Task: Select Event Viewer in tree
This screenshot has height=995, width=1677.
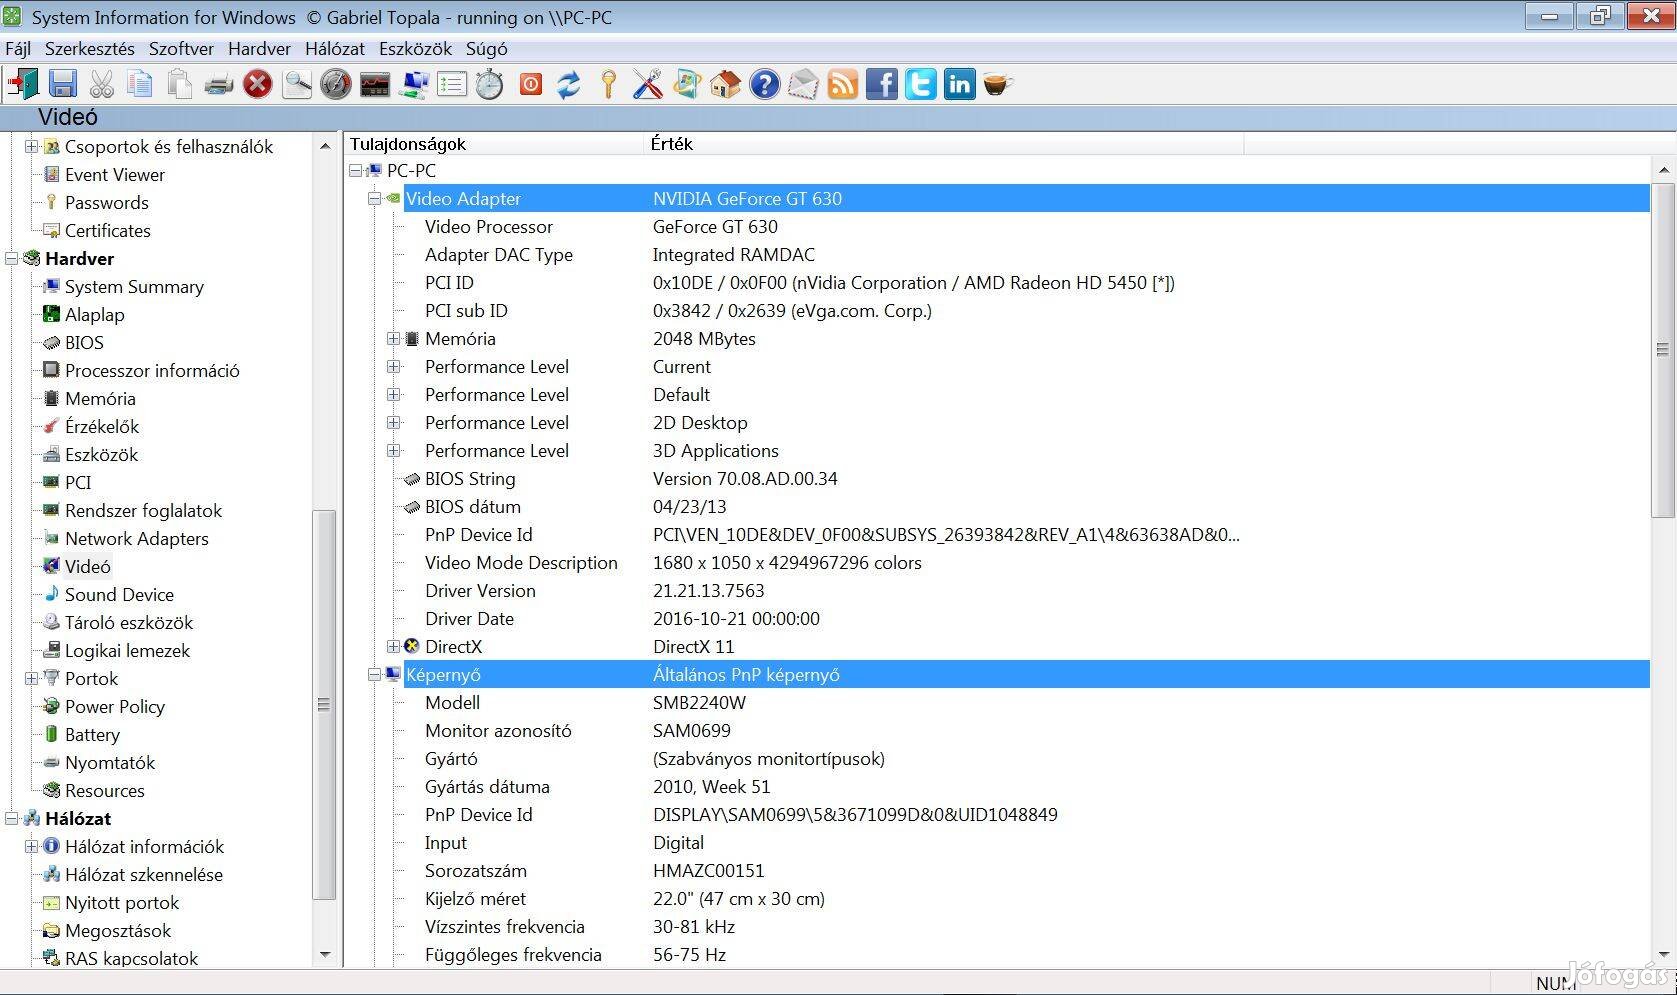Action: tap(115, 174)
